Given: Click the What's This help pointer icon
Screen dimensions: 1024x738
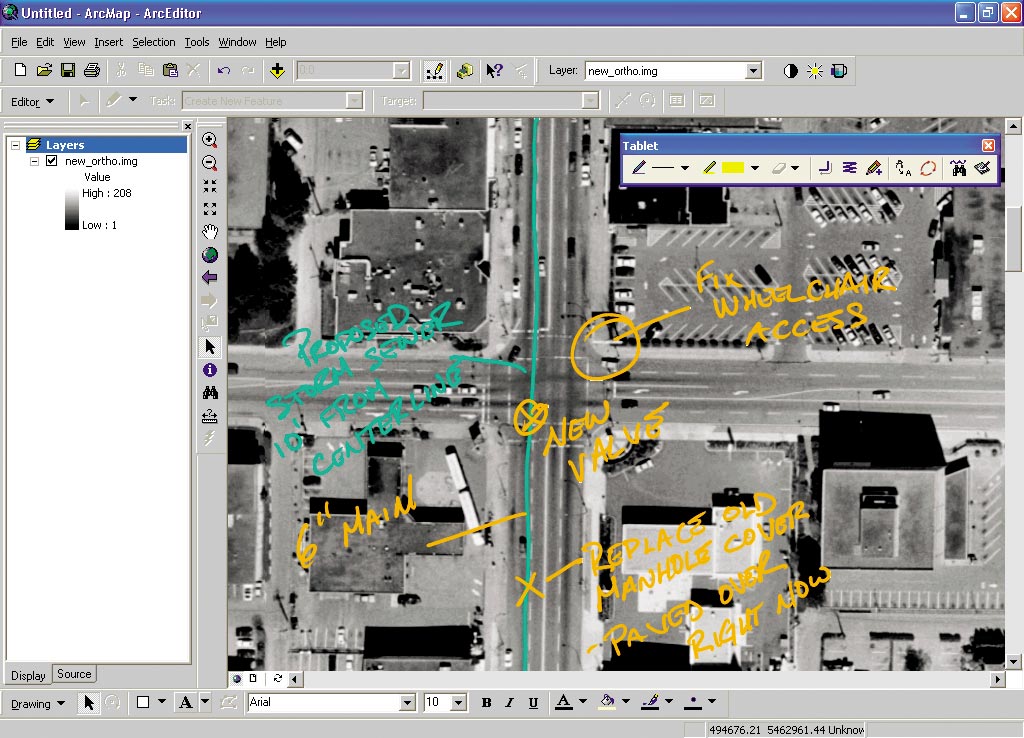Looking at the screenshot, I should click(x=494, y=71).
